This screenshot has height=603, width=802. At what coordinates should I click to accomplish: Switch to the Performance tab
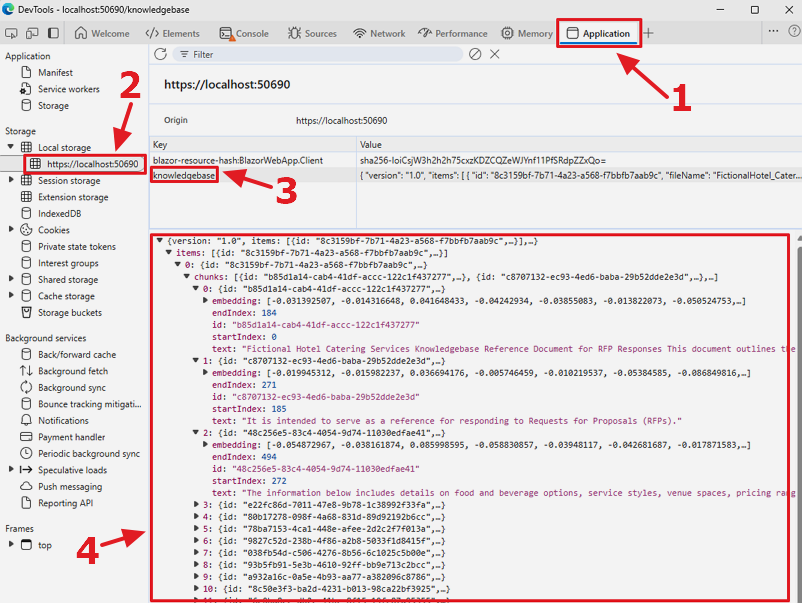coord(453,33)
